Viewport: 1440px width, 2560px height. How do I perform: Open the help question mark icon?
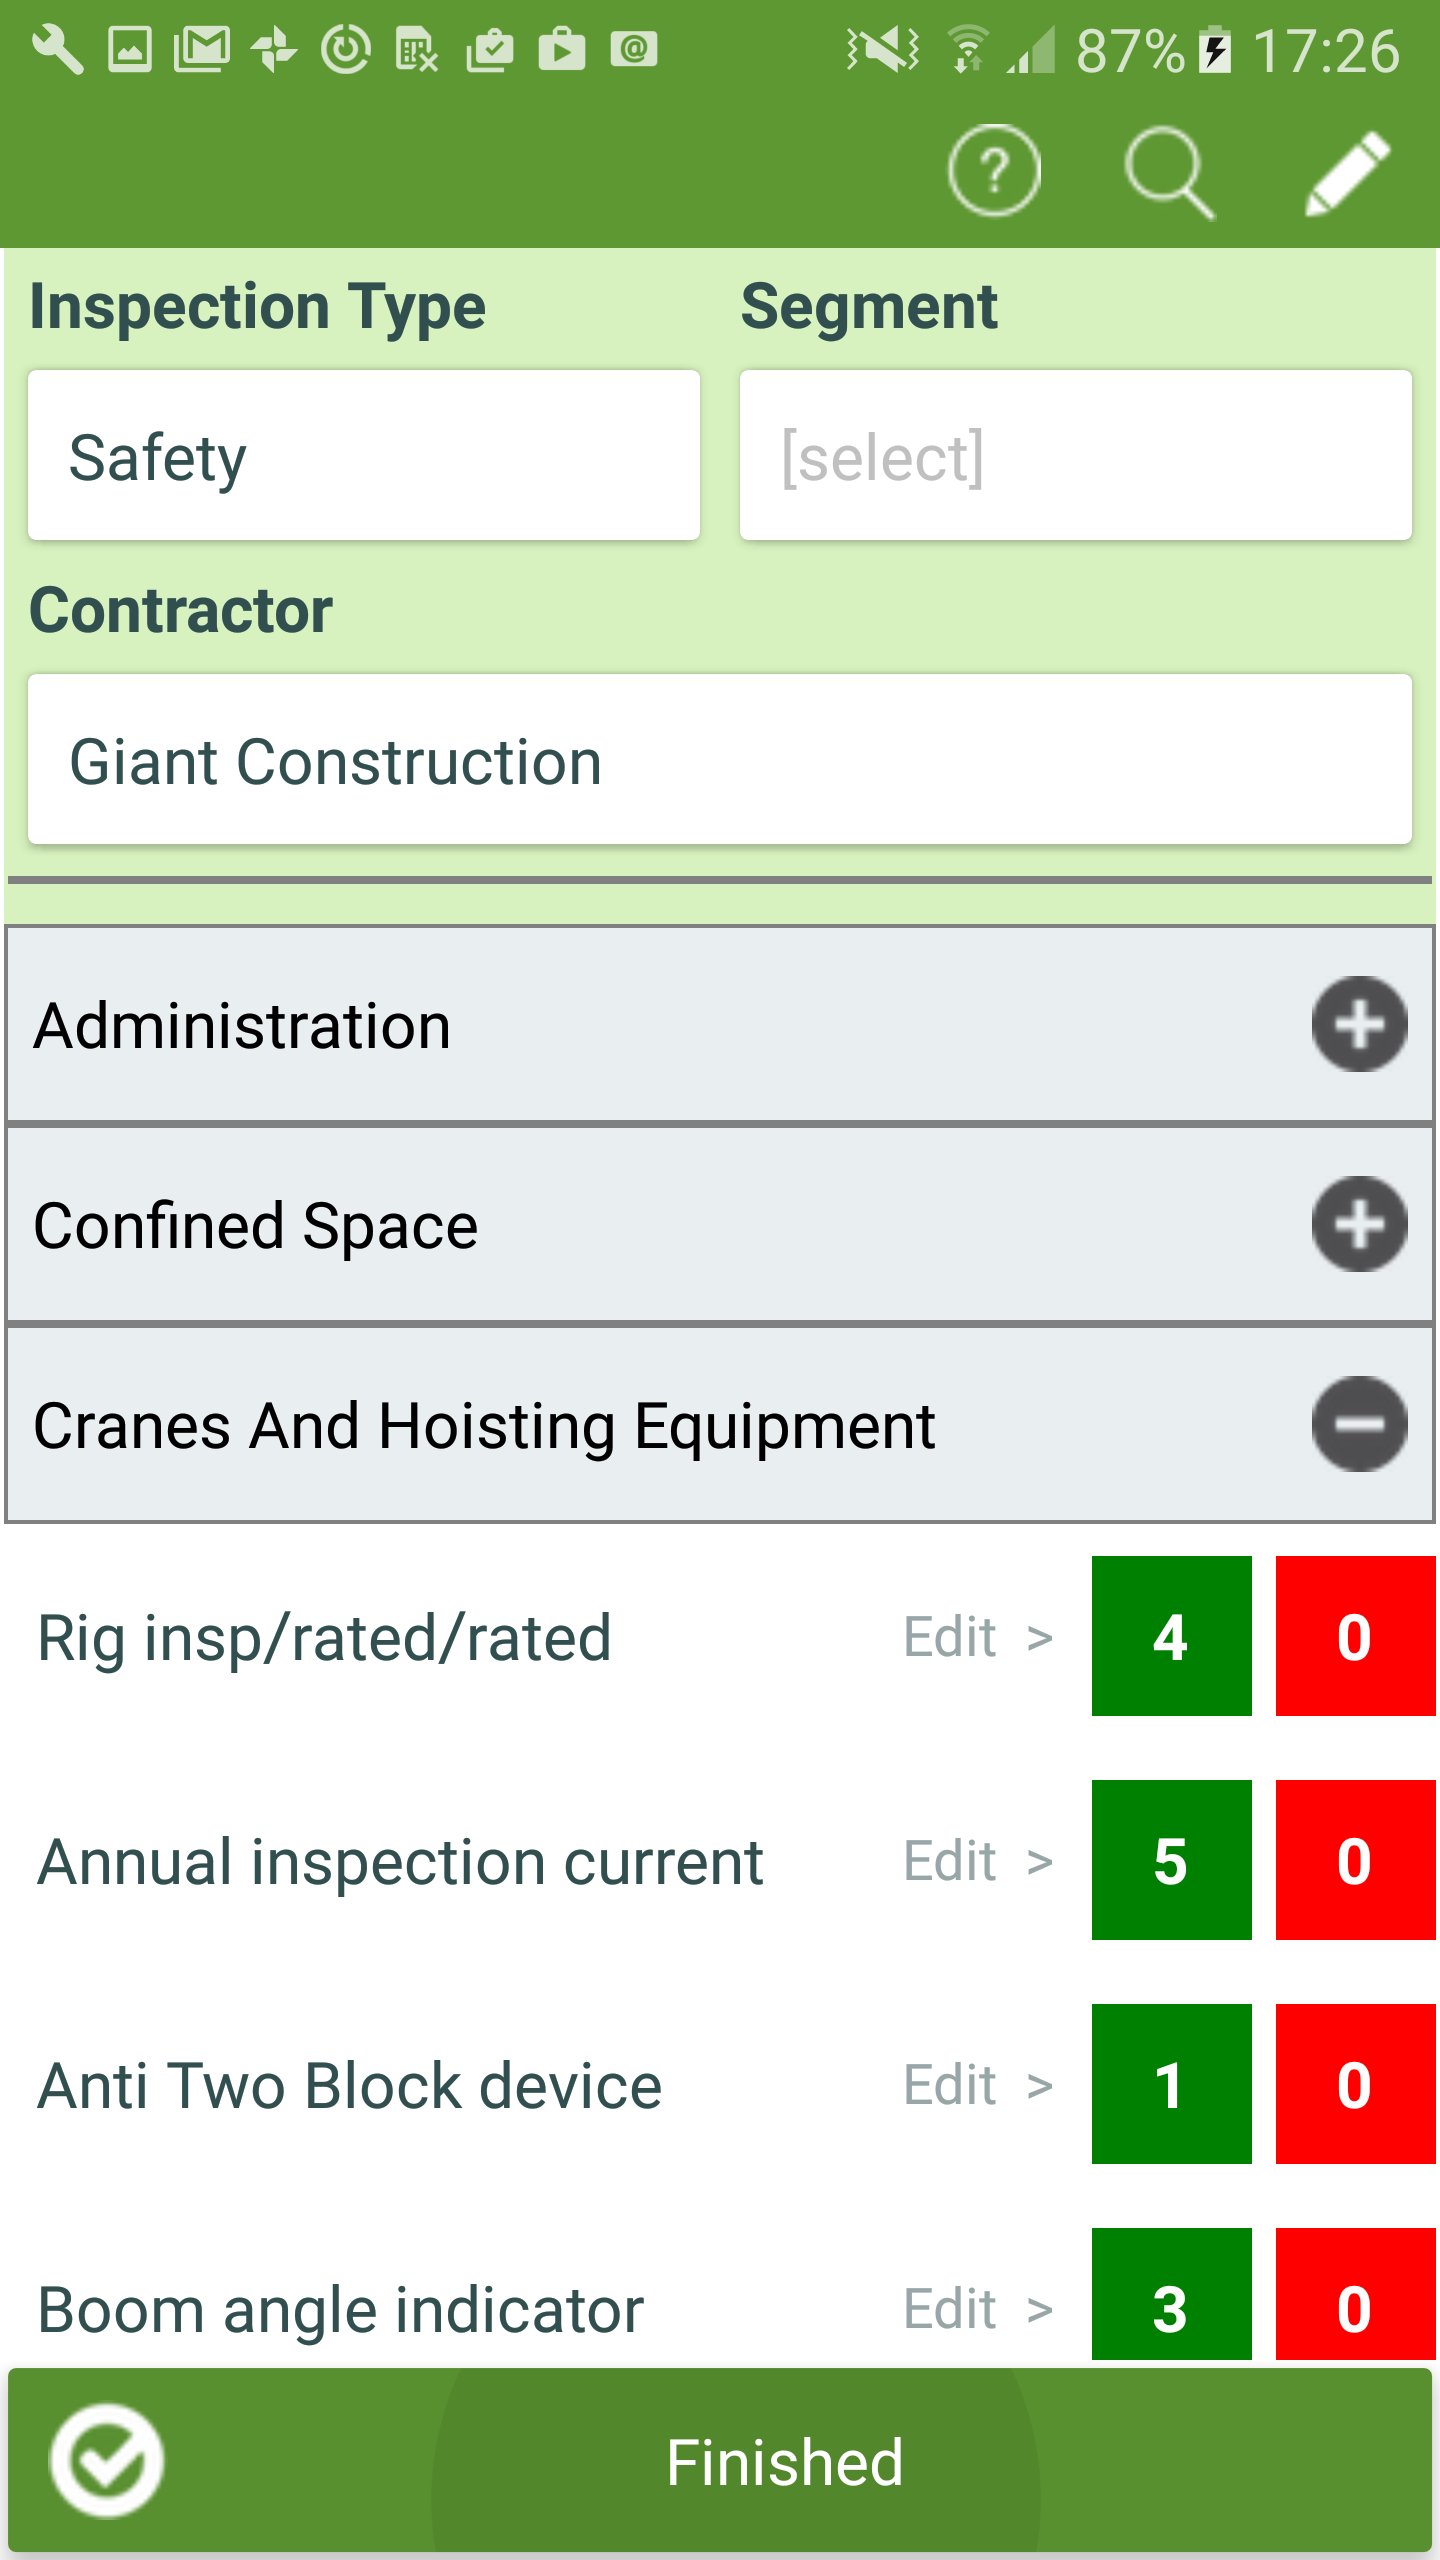994,171
